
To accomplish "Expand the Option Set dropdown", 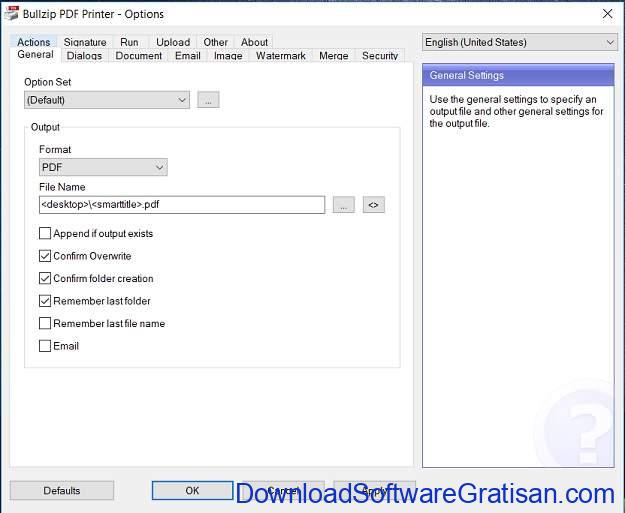I will coord(107,100).
